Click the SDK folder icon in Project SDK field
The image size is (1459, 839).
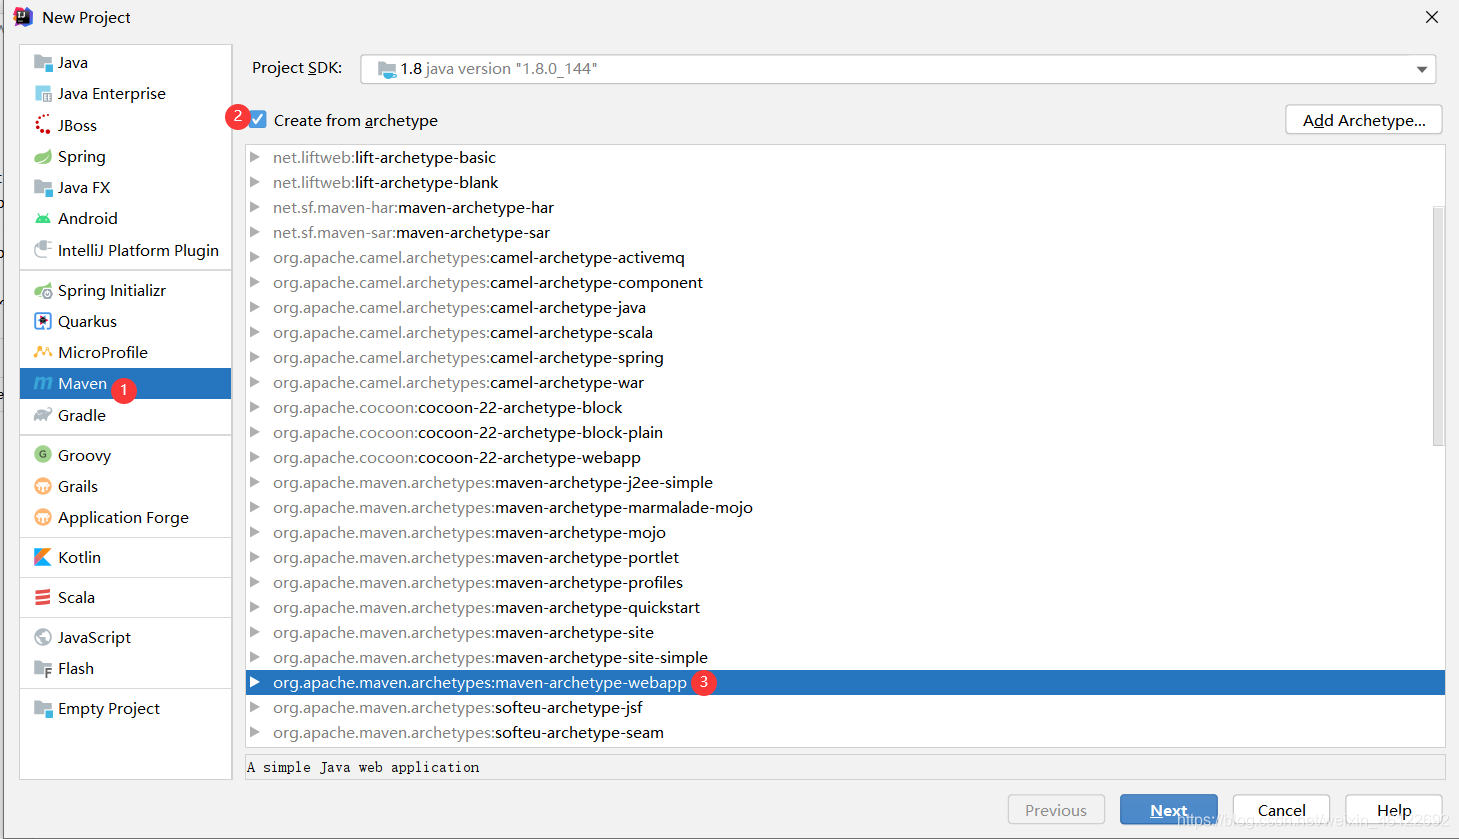click(x=387, y=69)
